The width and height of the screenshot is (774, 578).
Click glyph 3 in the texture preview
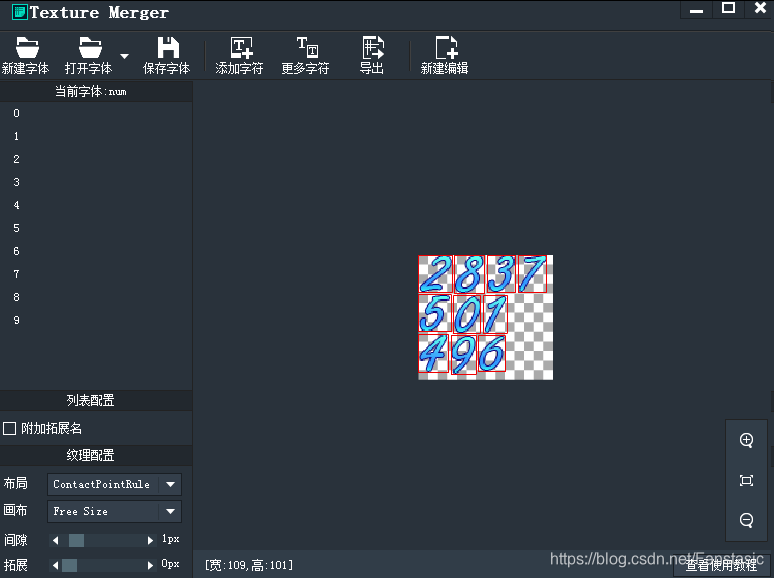[502, 274]
